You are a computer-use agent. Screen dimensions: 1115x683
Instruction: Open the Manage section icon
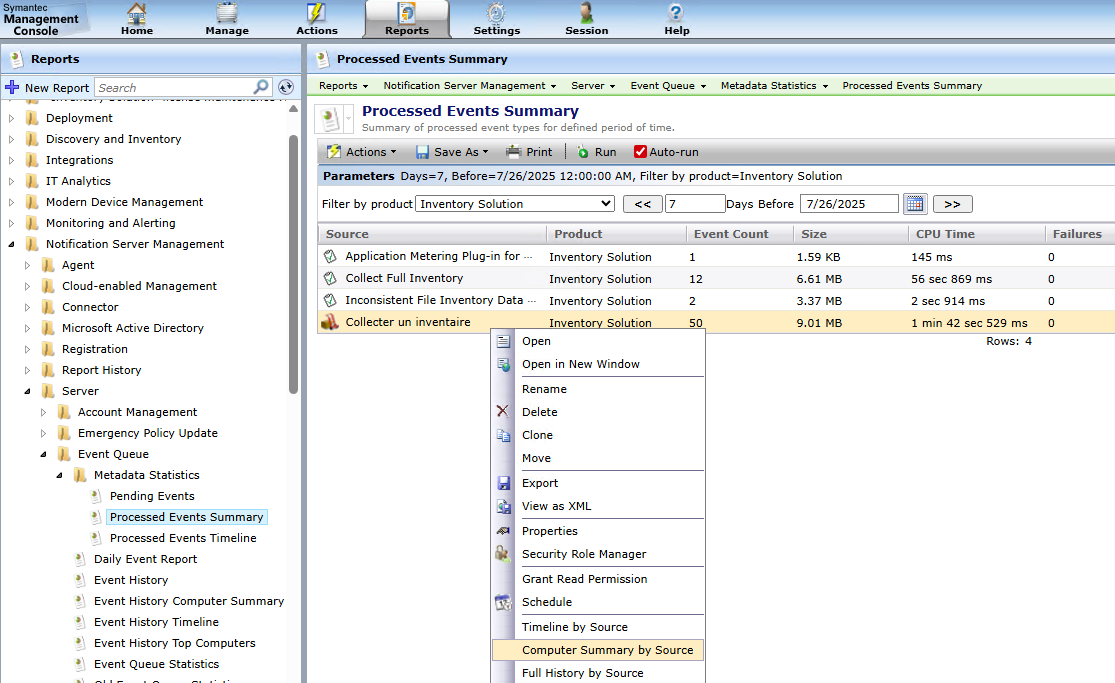pyautogui.click(x=227, y=13)
